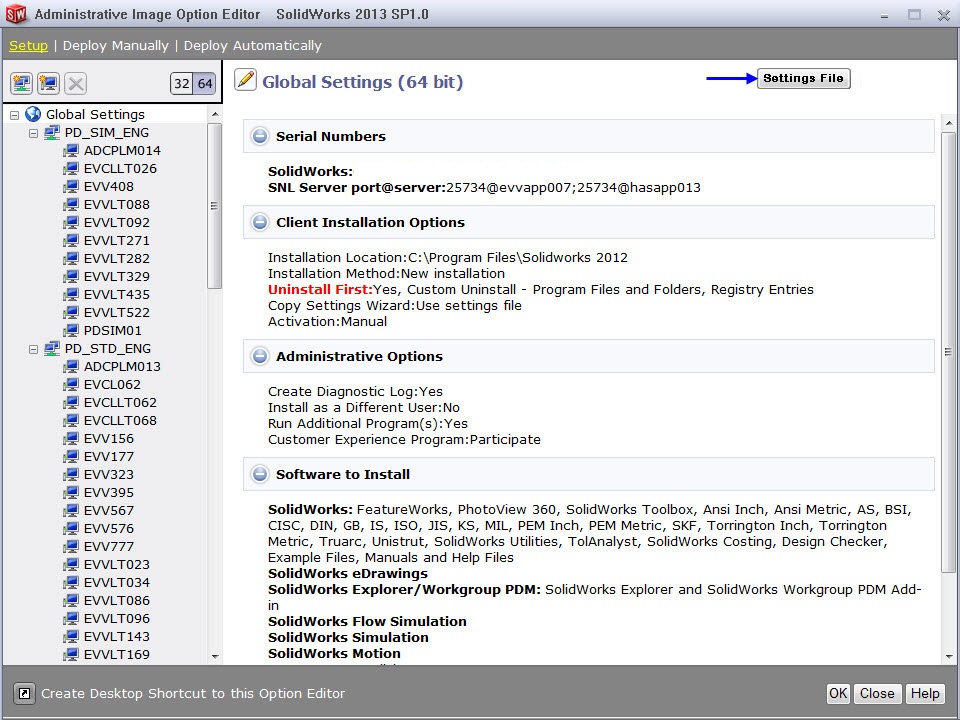Image resolution: width=960 pixels, height=720 pixels.
Task: Click the computer icon next to EVVLT435
Action: pyautogui.click(x=71, y=294)
